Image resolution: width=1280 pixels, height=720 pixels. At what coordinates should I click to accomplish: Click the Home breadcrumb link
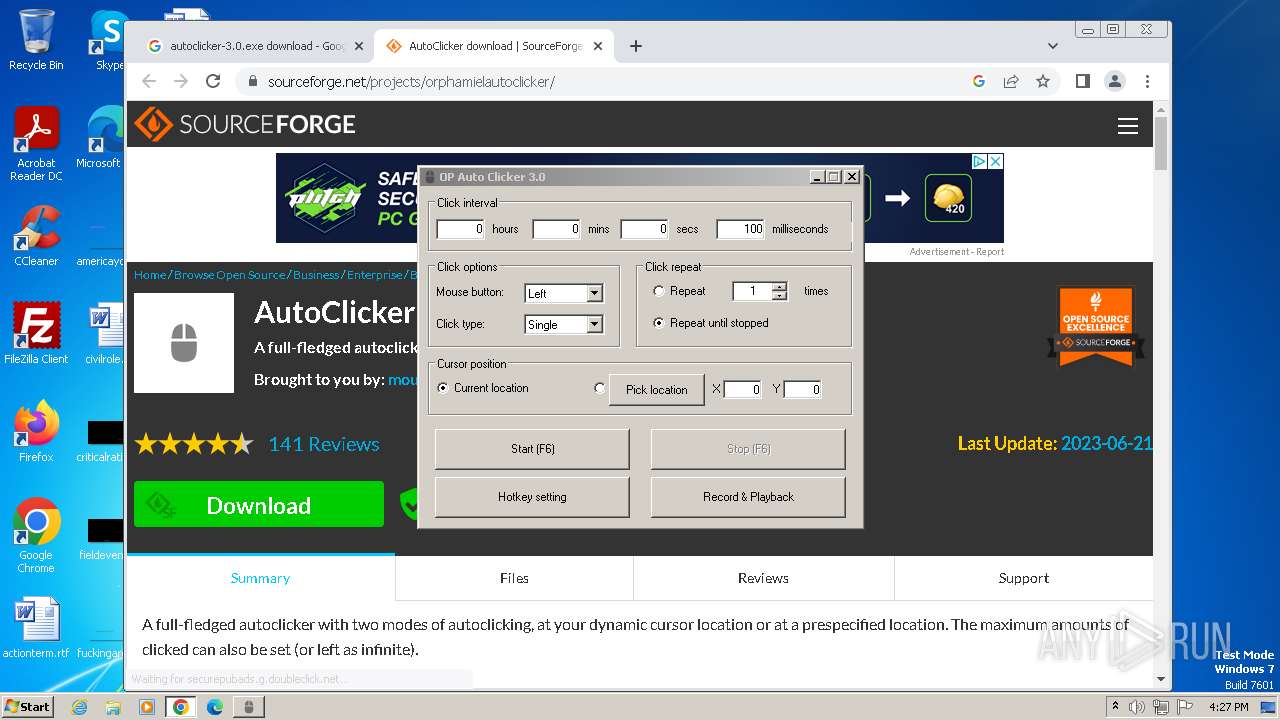coord(150,275)
